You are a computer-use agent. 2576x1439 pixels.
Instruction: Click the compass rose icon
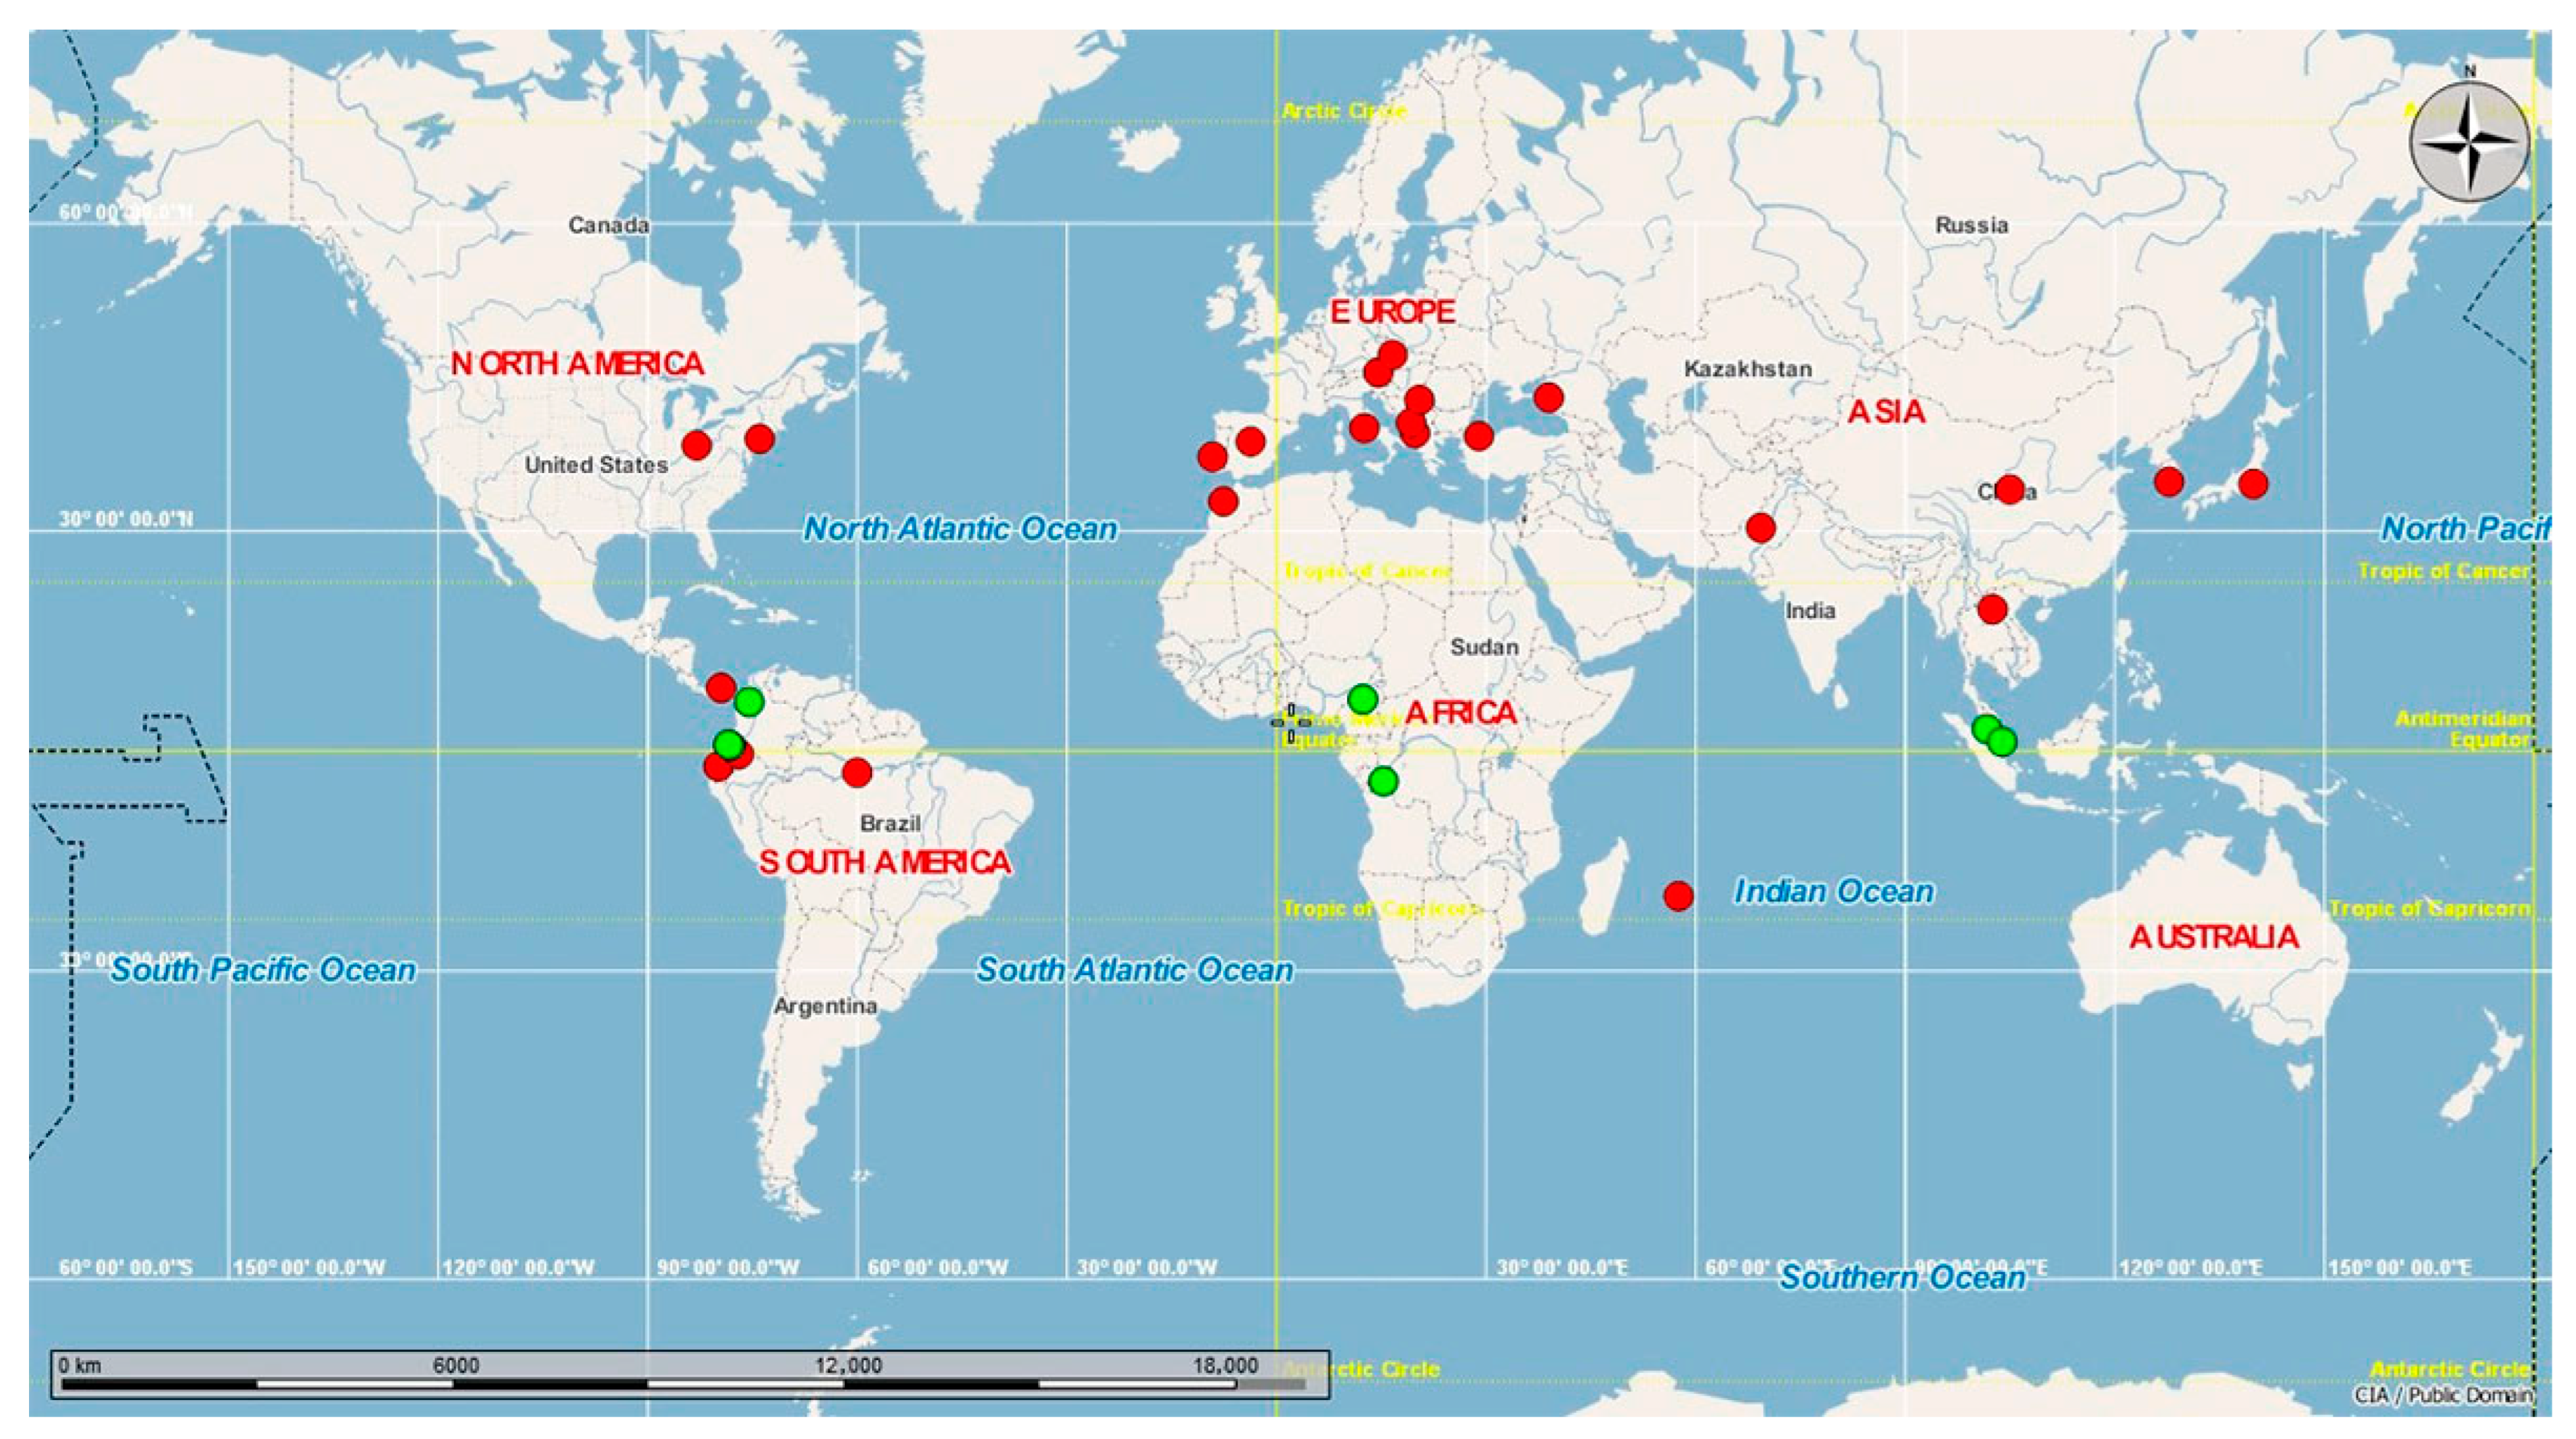coord(2468,141)
